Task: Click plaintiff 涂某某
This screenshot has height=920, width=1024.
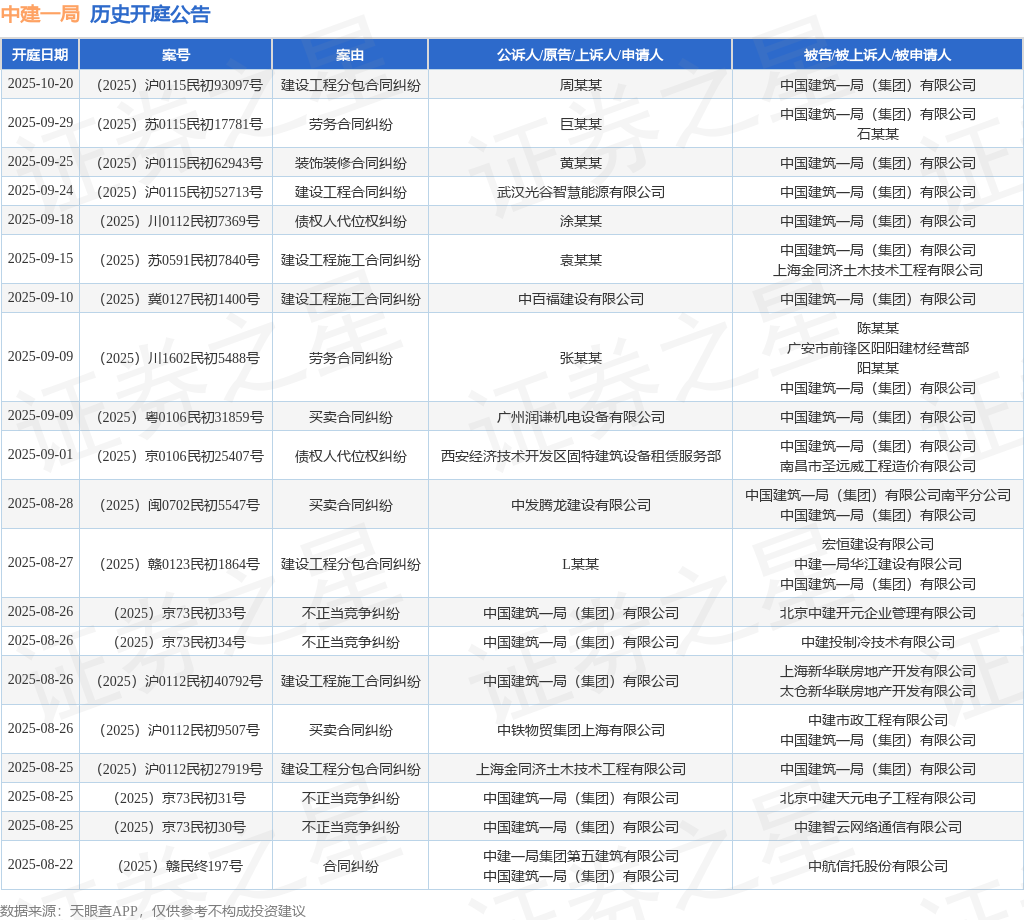Action: 581,221
